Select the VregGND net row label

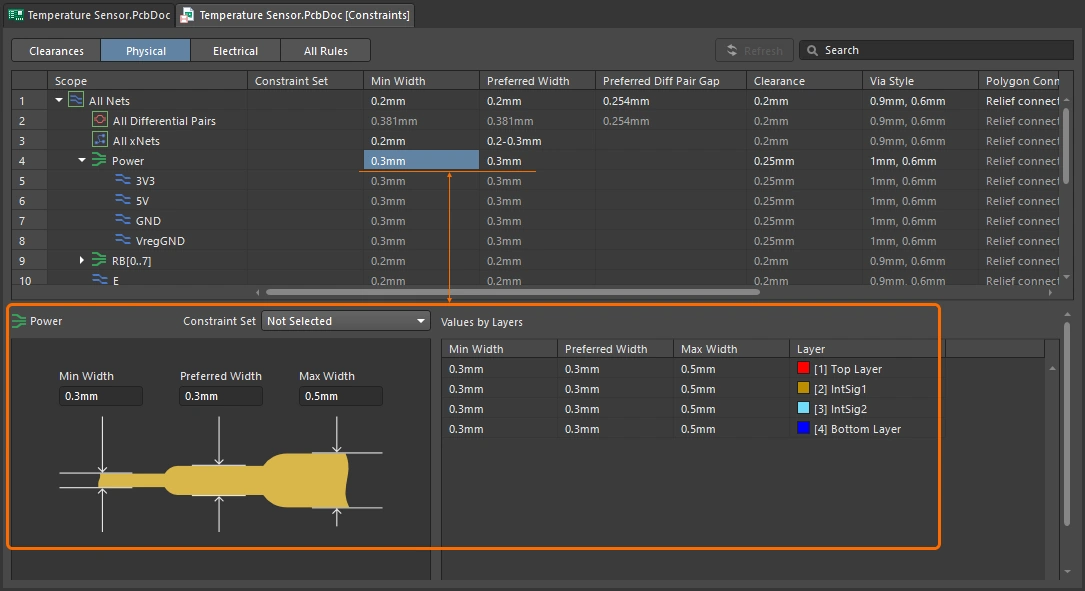160,241
